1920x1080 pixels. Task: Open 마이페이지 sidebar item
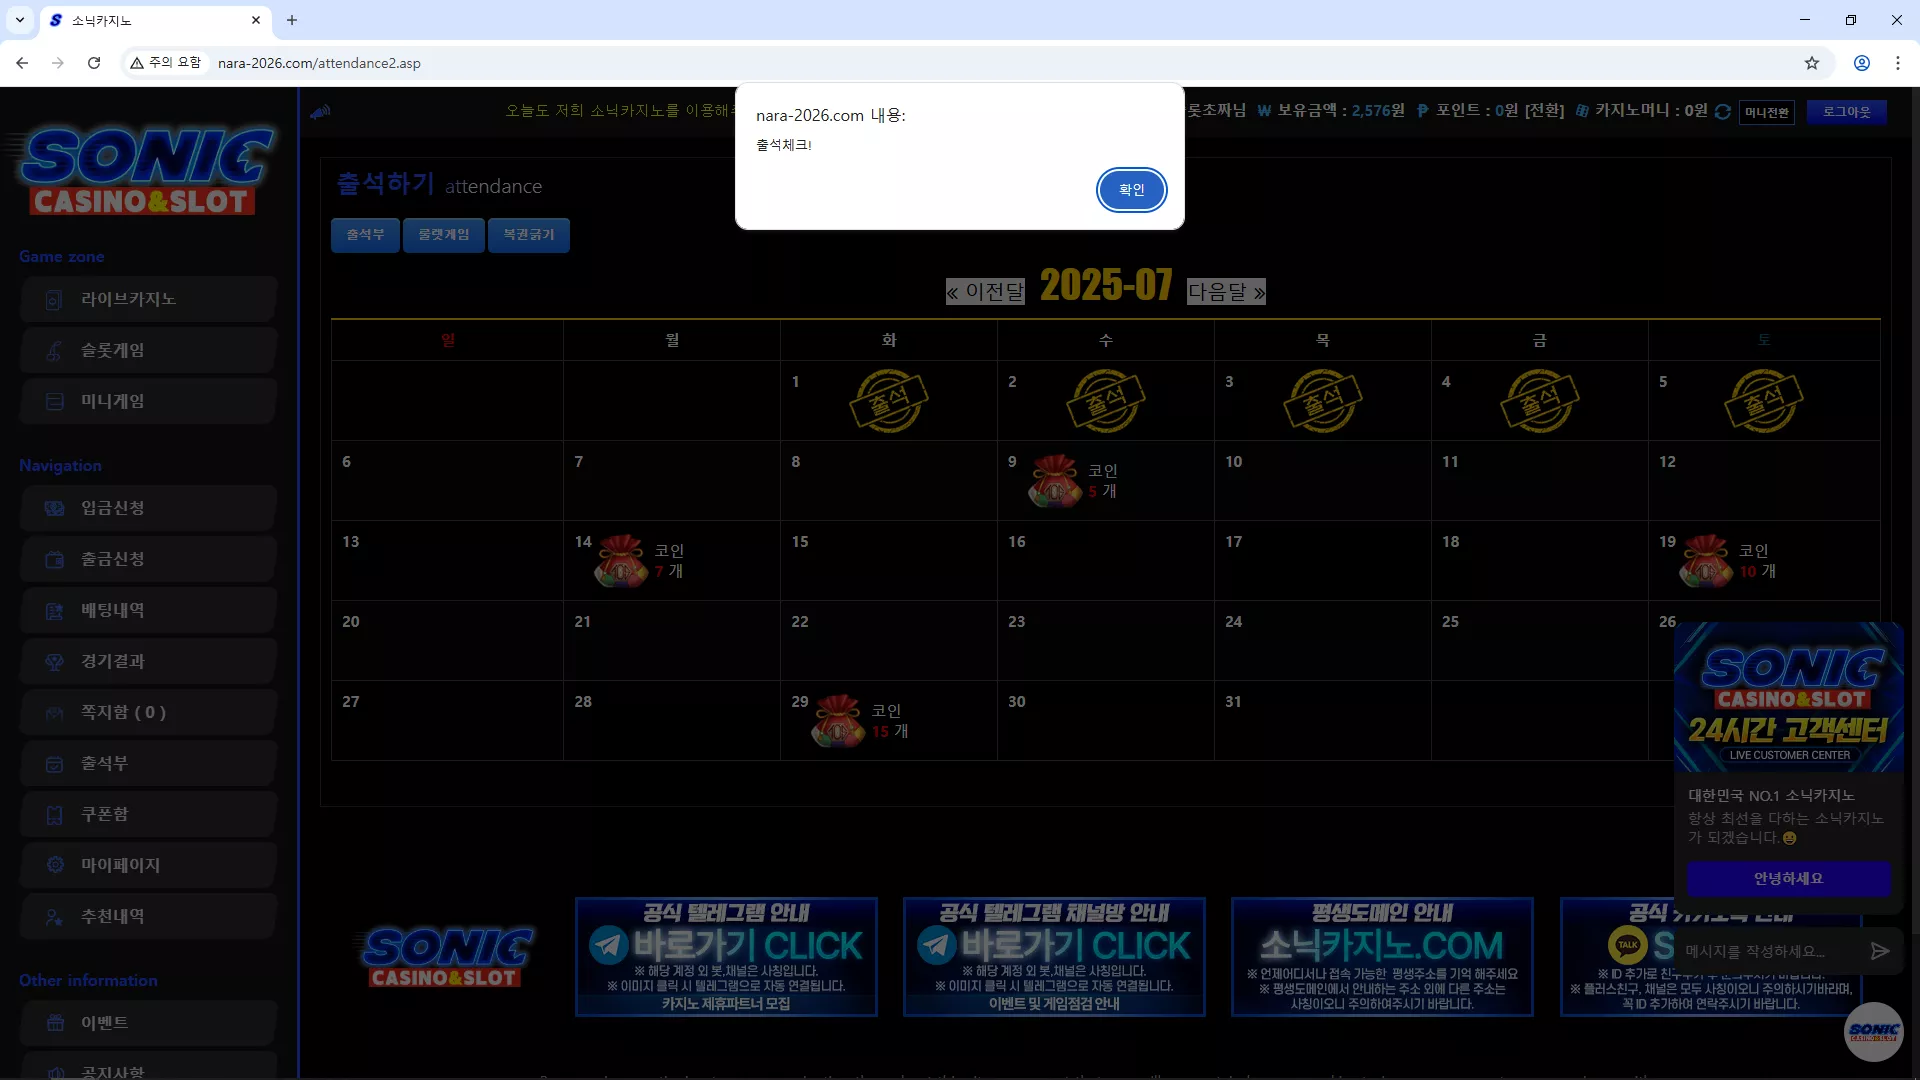(x=148, y=865)
